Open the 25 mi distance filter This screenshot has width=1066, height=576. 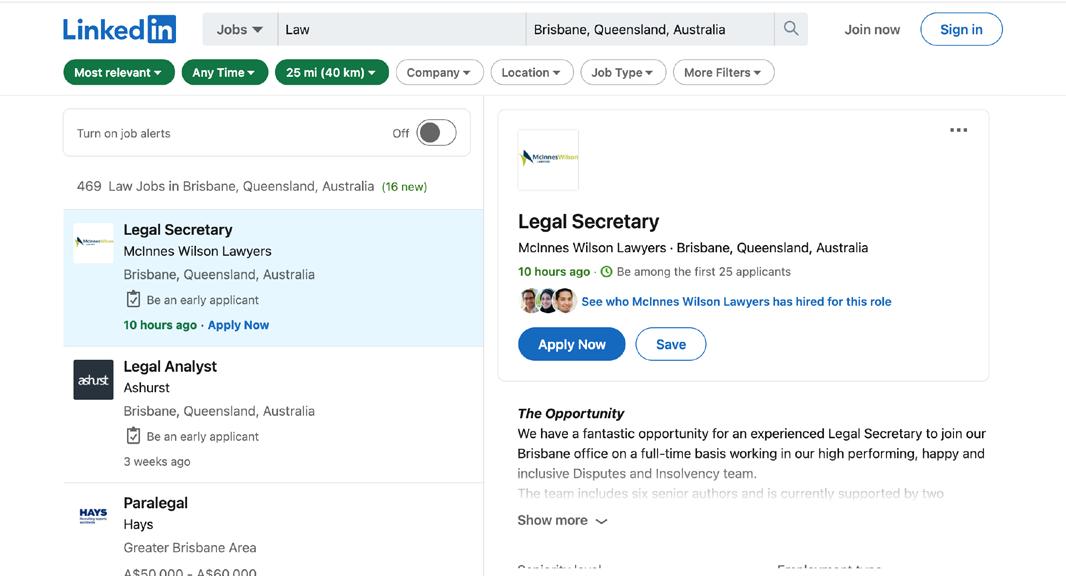click(331, 73)
